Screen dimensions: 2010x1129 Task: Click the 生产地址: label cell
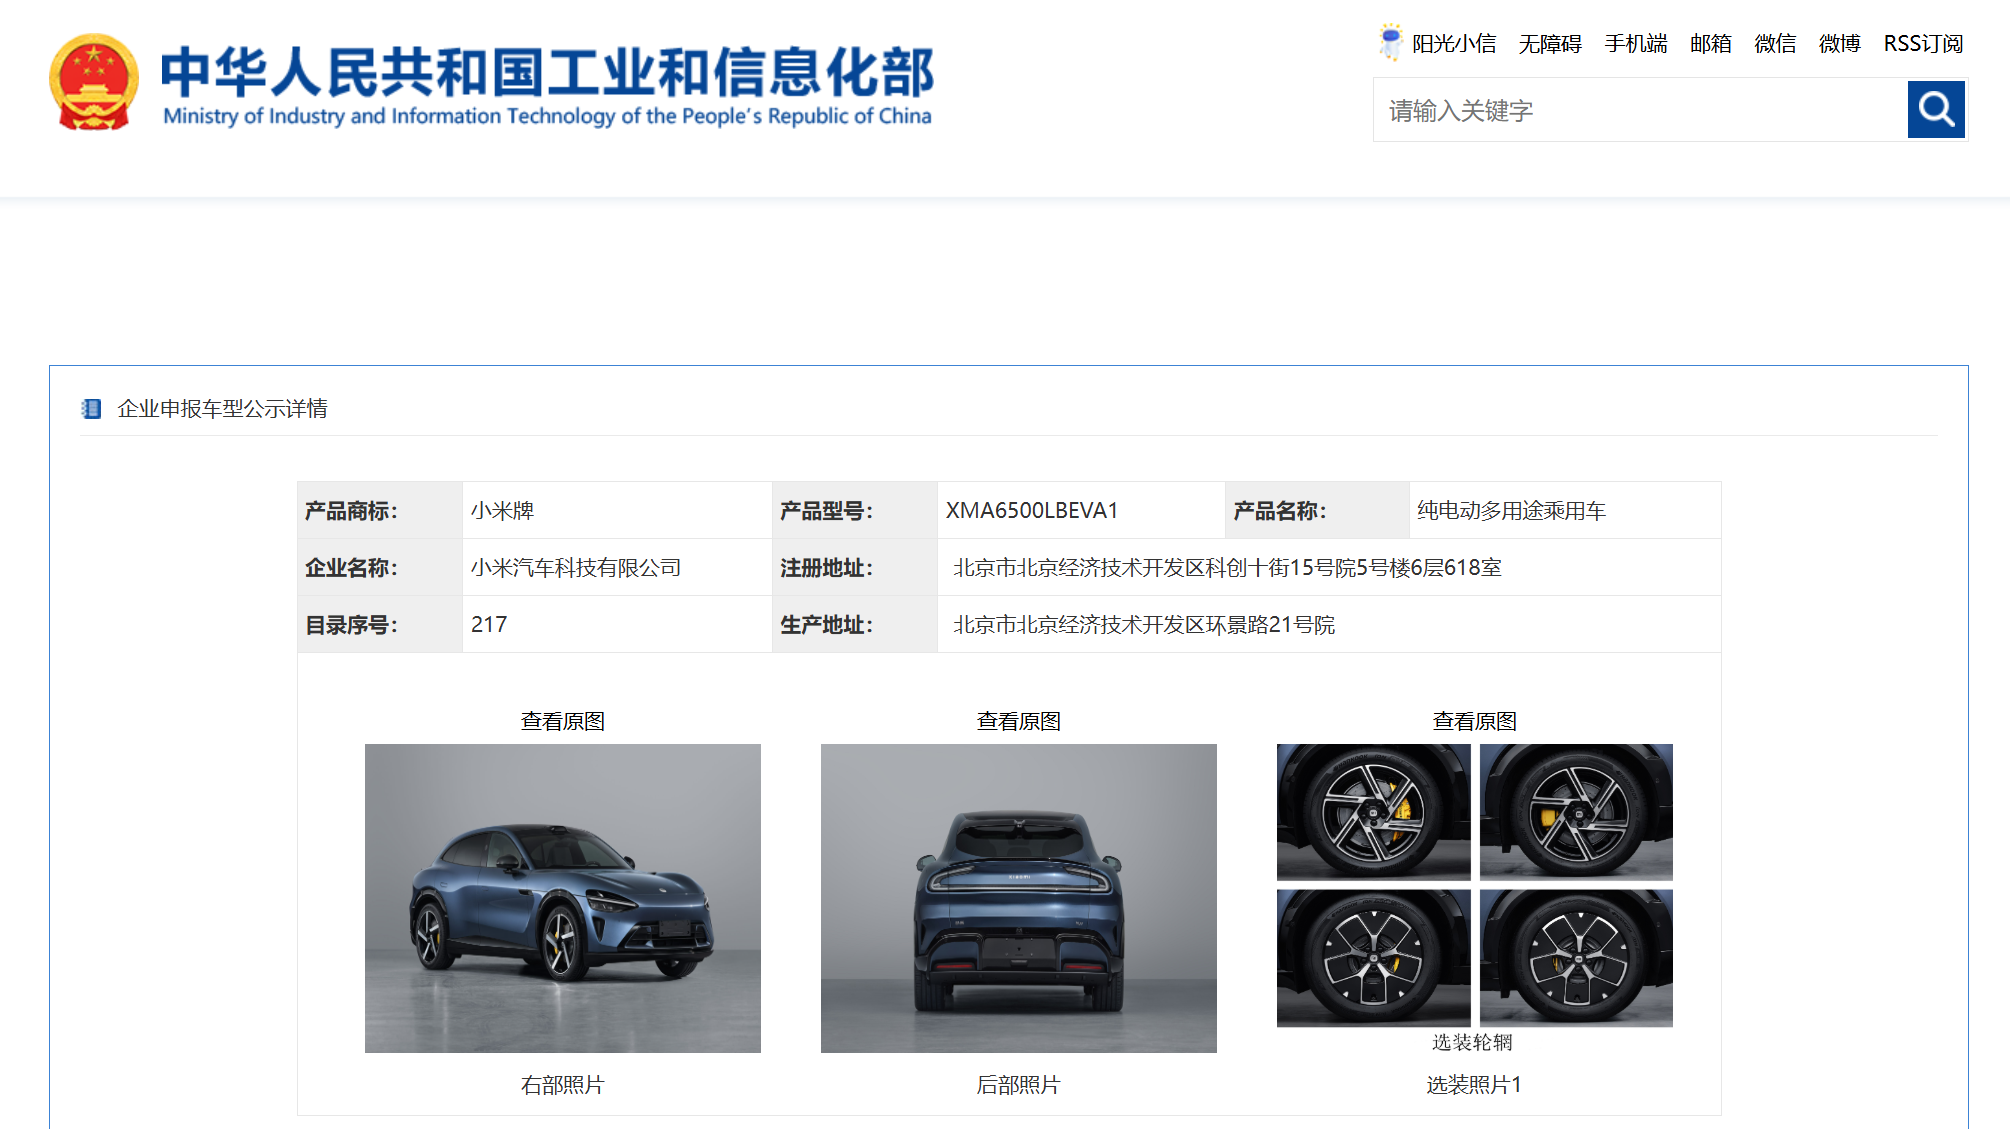(855, 625)
